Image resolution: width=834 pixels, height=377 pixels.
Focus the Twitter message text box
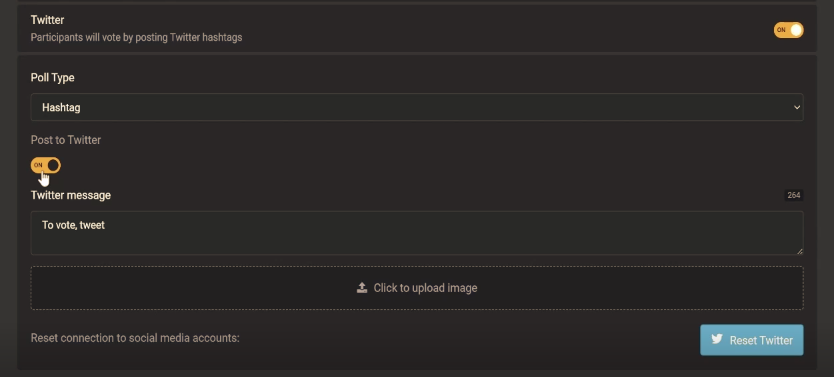point(417,233)
